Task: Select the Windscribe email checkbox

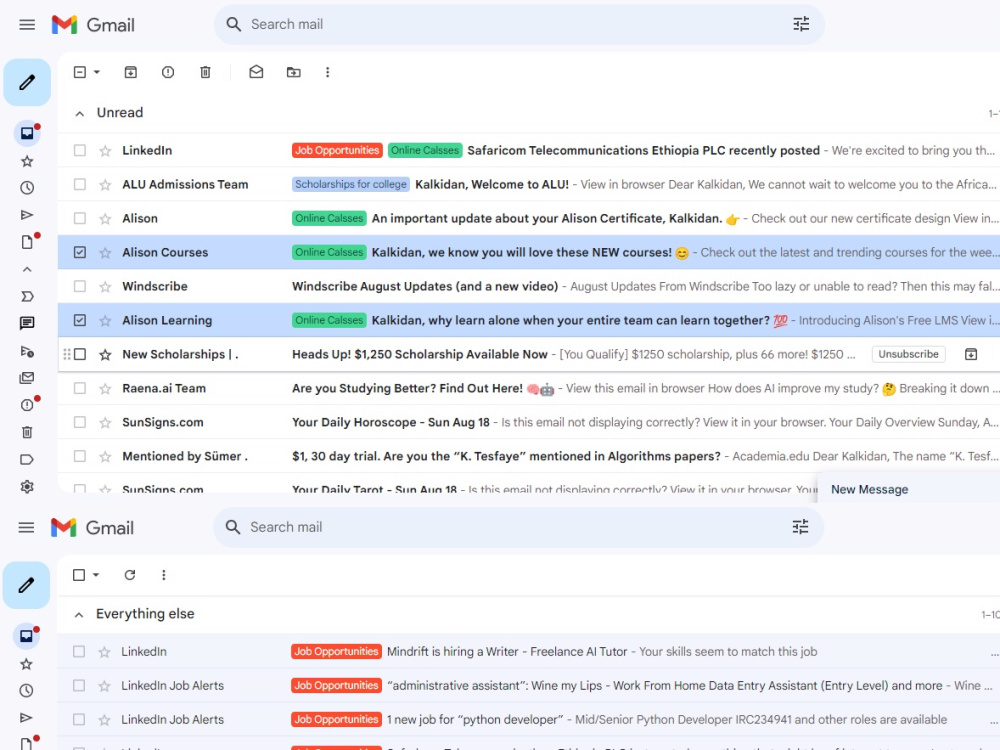Action: click(x=80, y=286)
